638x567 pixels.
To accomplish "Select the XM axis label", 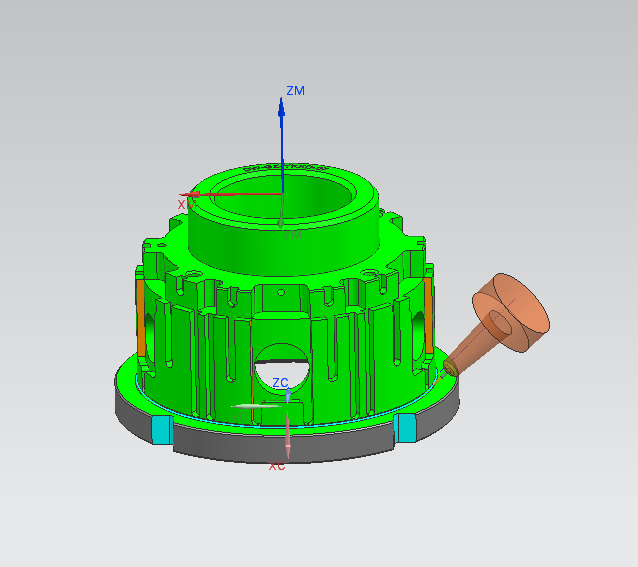I will point(187,204).
